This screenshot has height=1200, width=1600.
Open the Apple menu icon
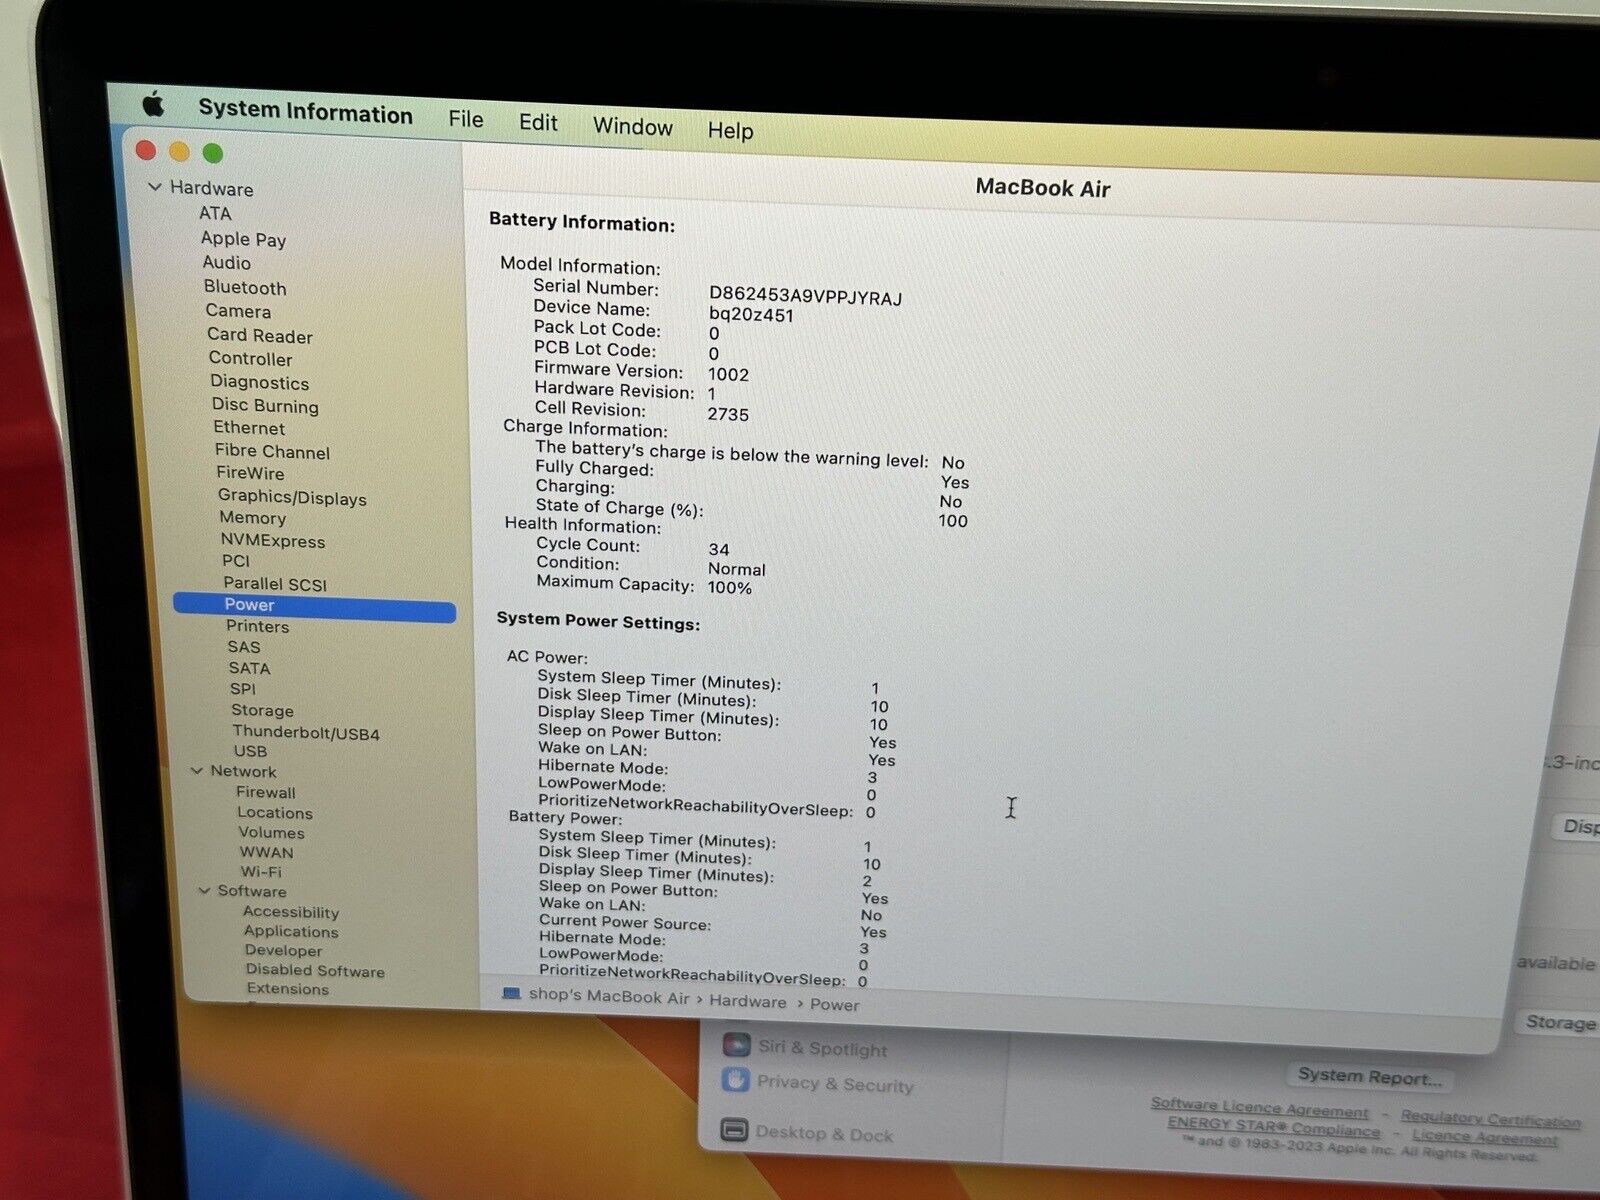[153, 103]
